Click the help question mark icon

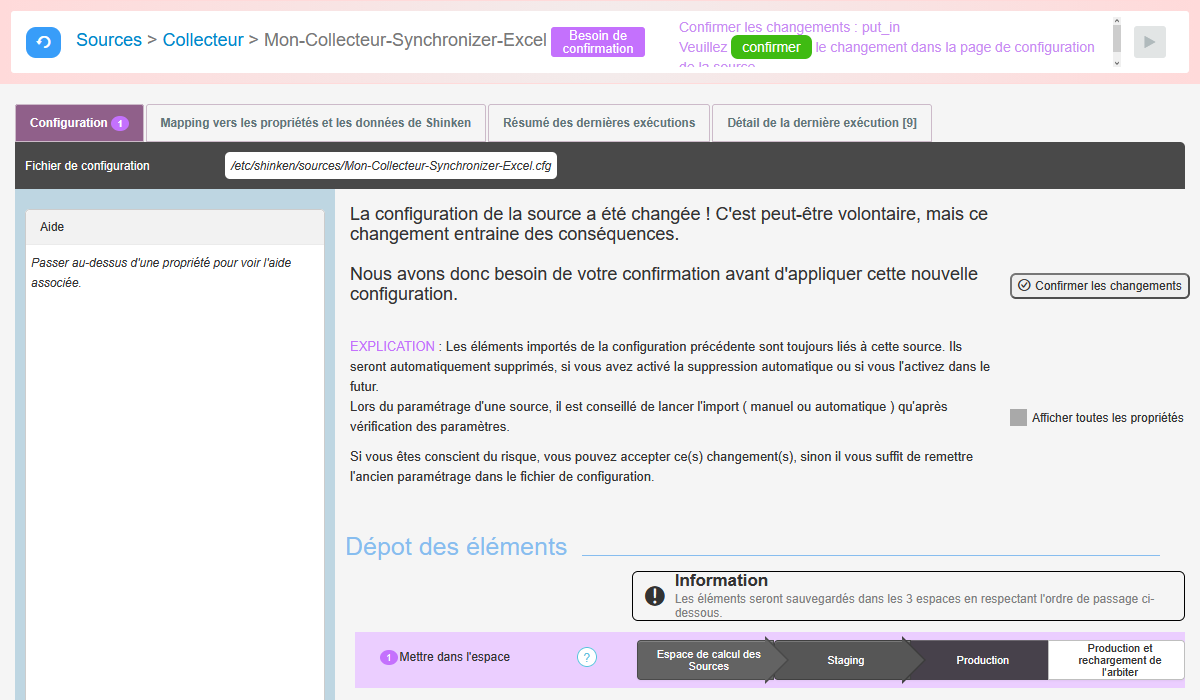587,657
